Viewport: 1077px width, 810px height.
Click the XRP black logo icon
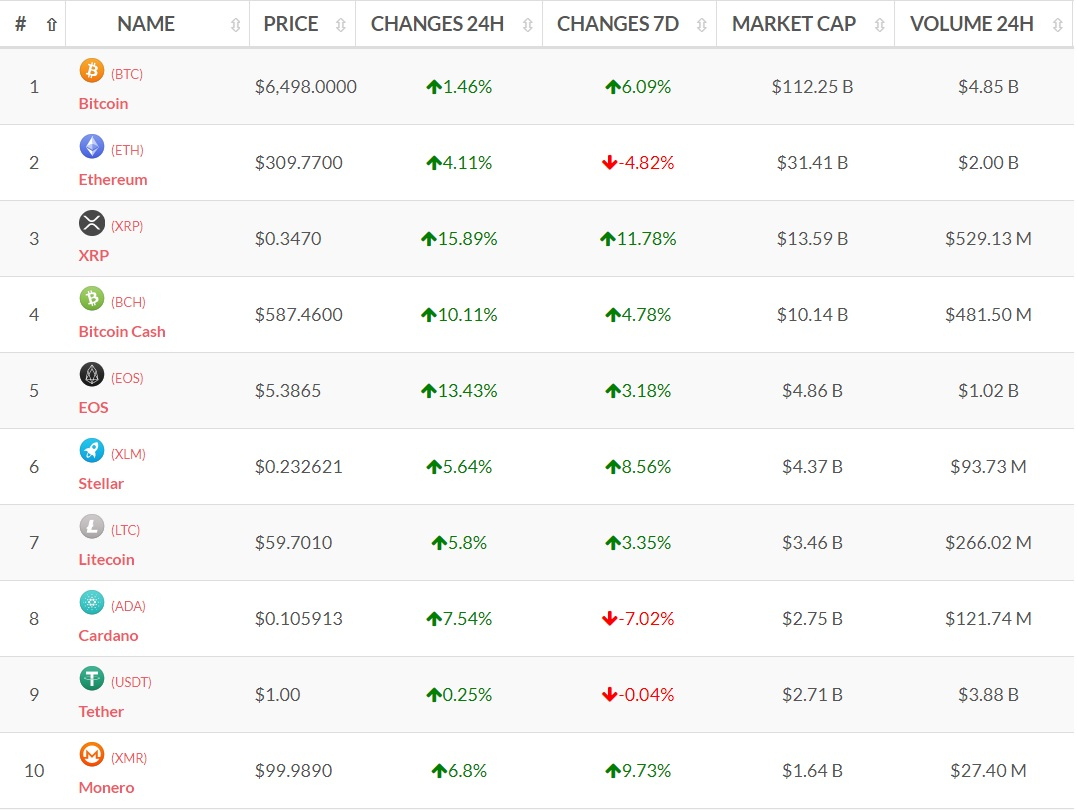click(91, 223)
